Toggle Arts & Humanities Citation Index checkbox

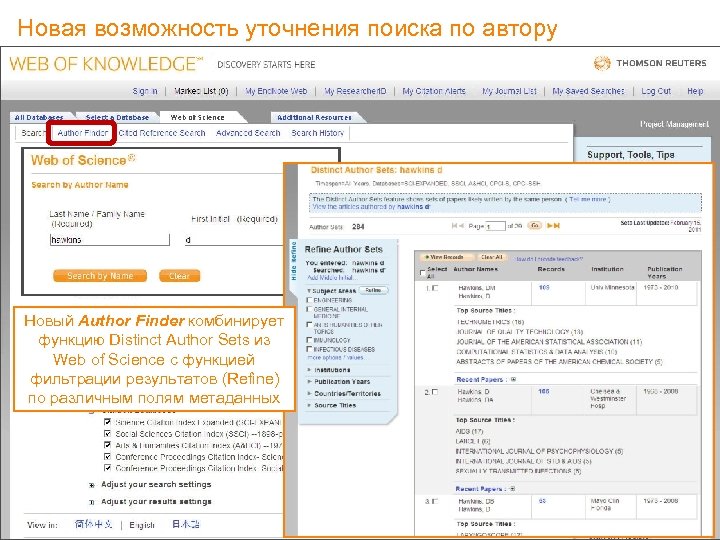pyautogui.click(x=107, y=445)
